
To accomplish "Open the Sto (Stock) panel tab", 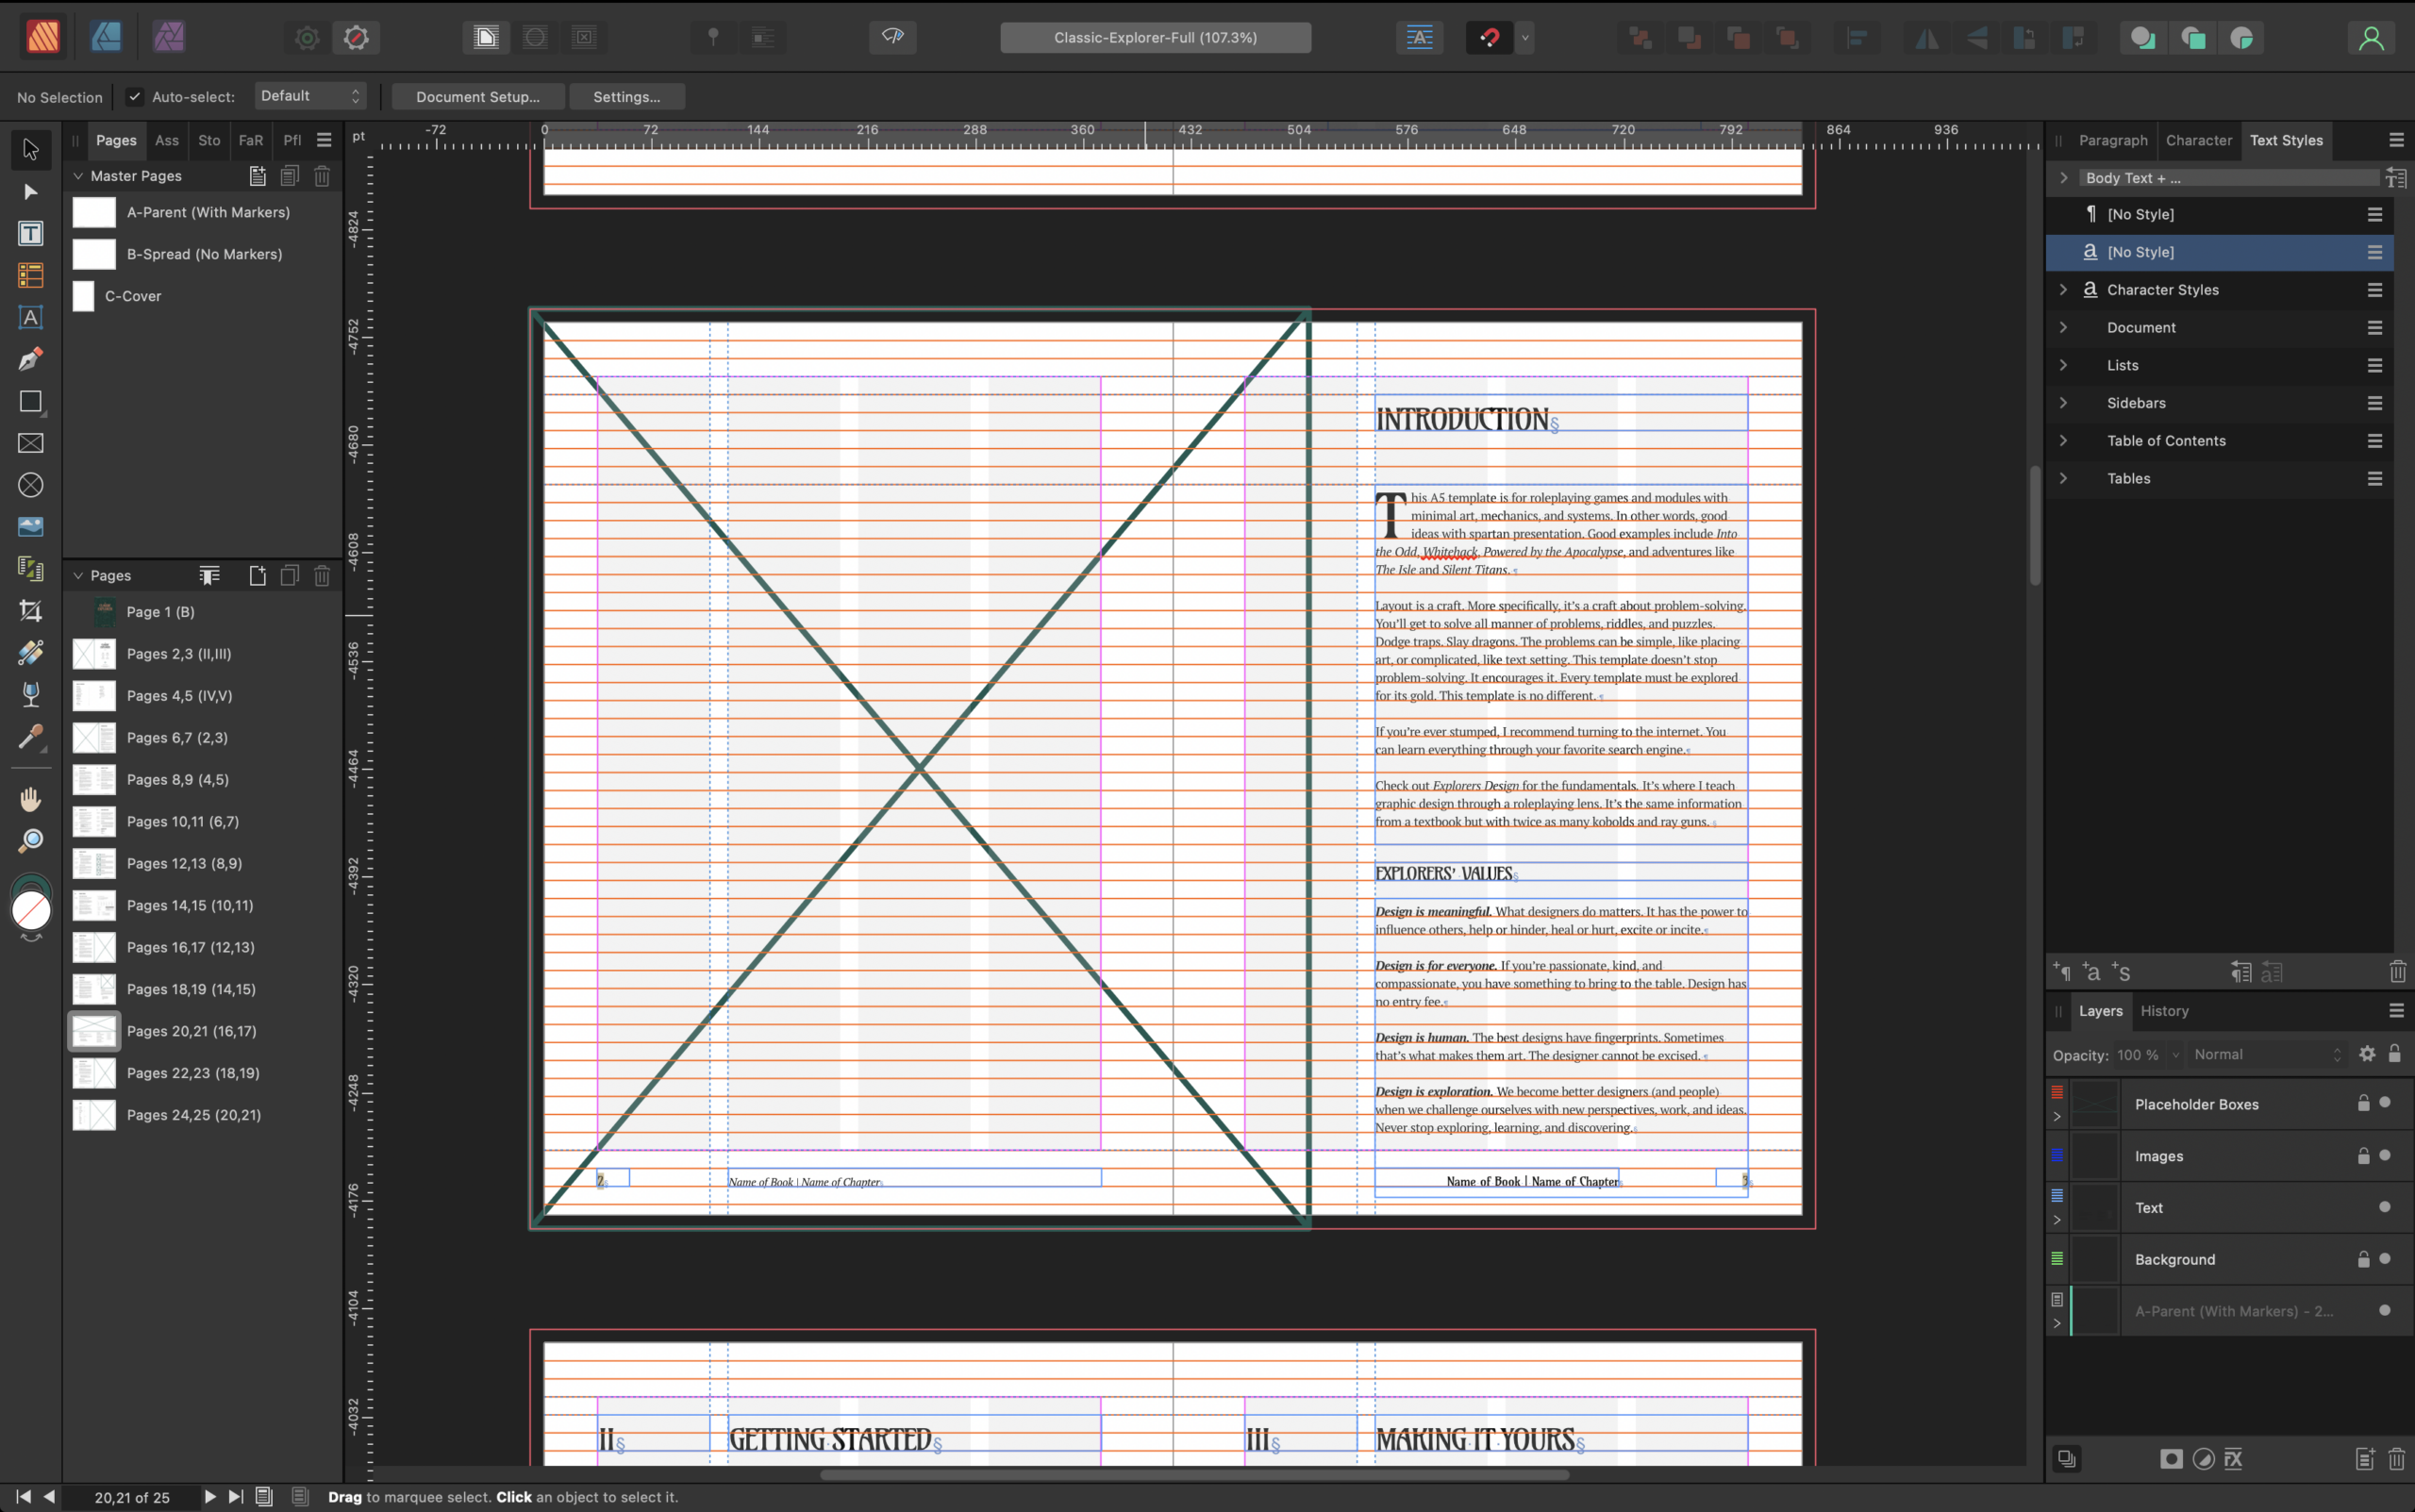I will click(209, 140).
